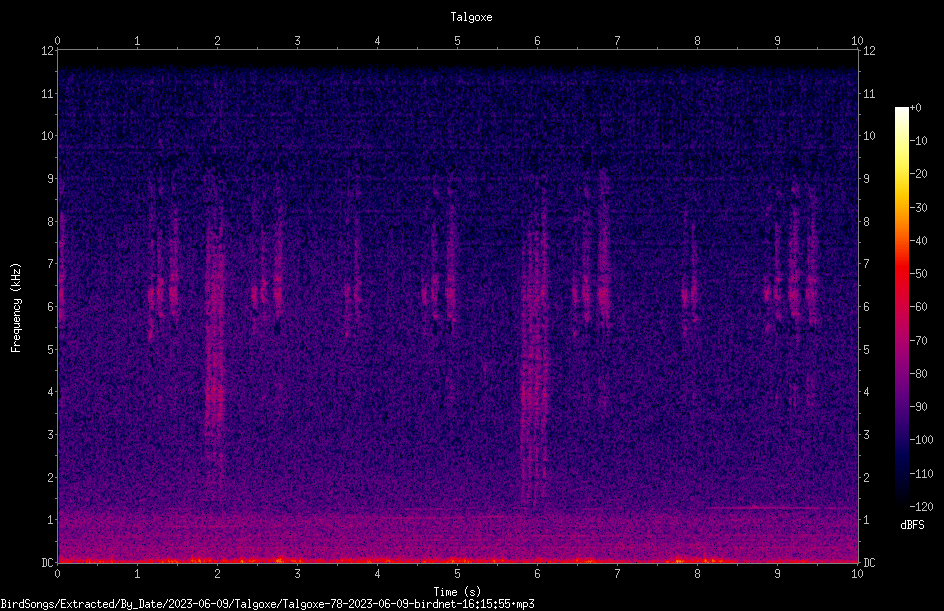This screenshot has height=611, width=944.
Task: Click the "-120" color bar value
Action: pos(921,507)
